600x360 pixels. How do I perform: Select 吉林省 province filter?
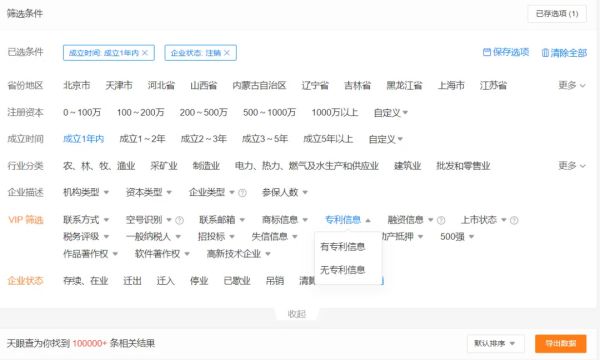click(357, 85)
